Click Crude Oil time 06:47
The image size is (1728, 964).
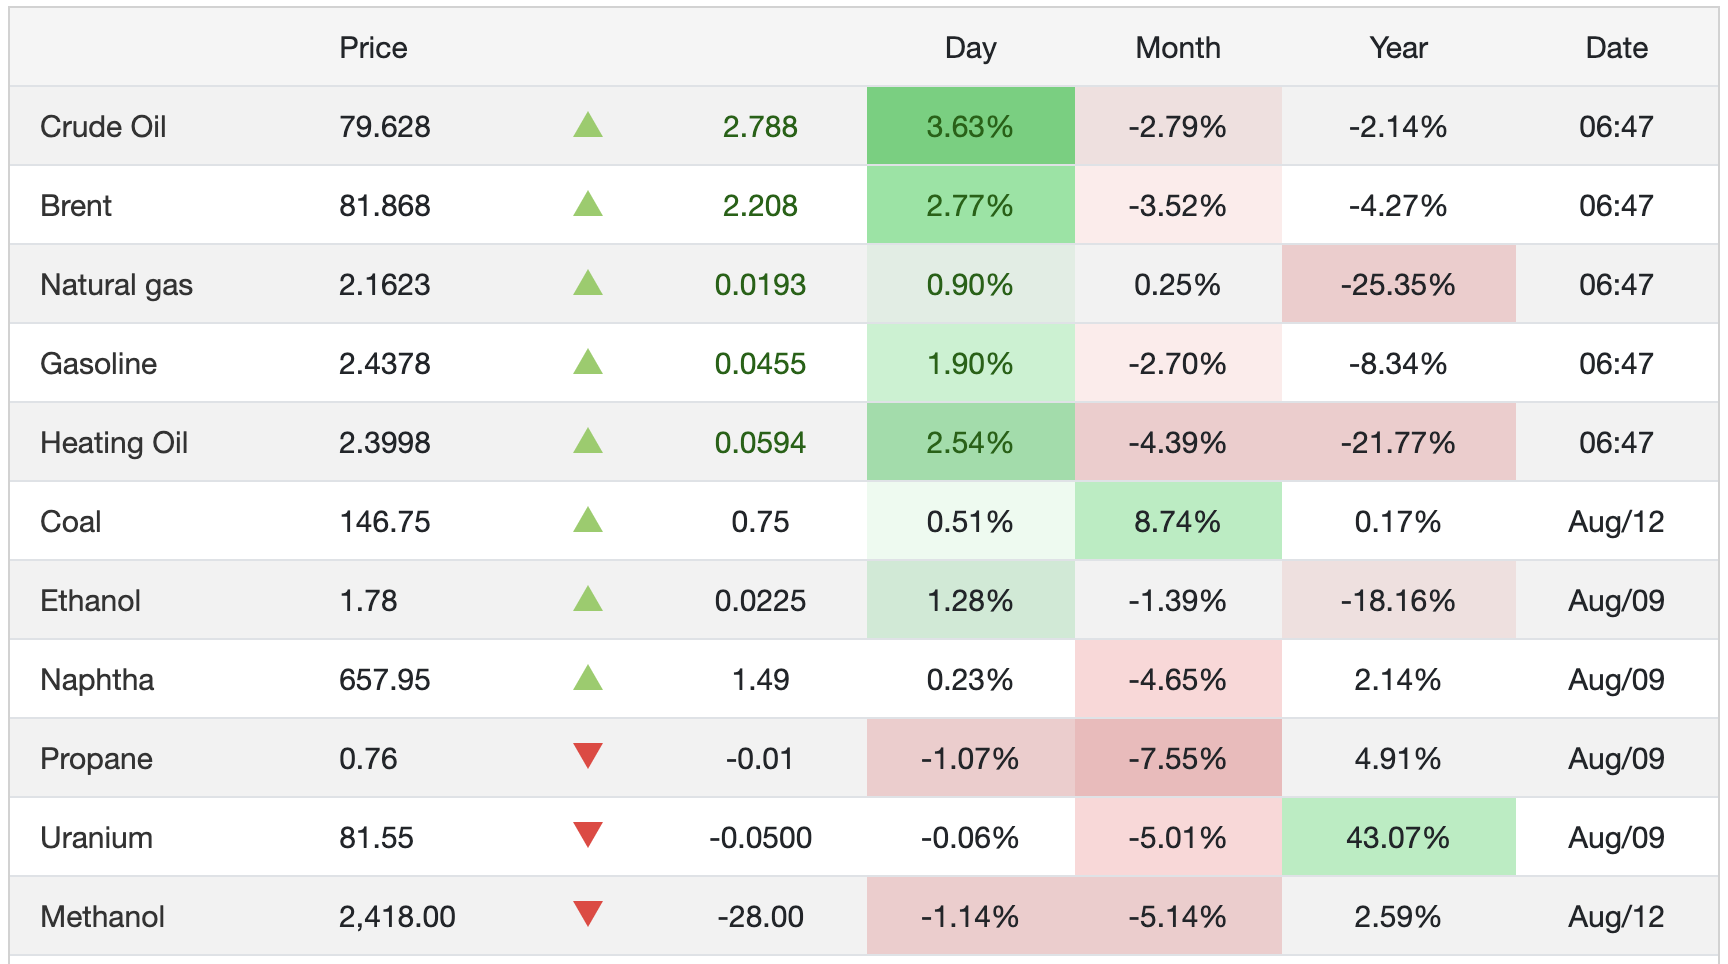click(x=1616, y=127)
